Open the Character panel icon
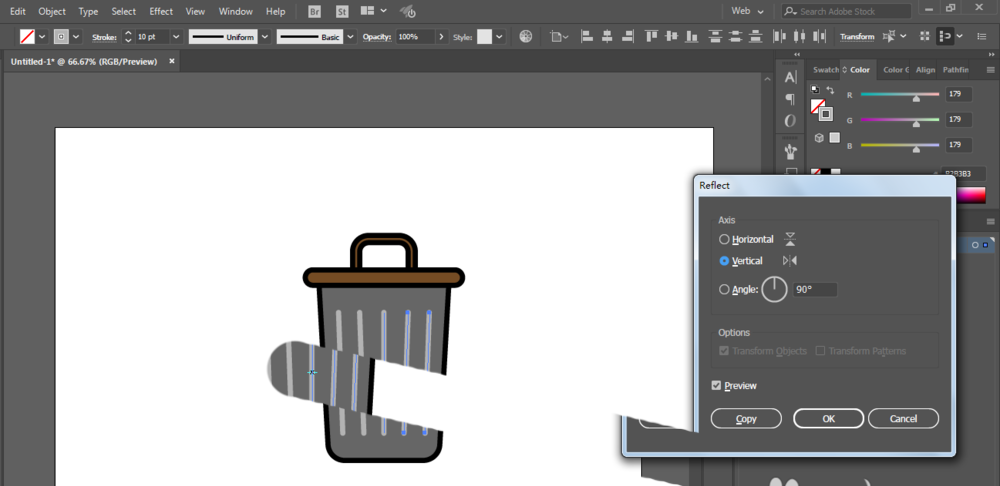1000x486 pixels. pos(790,77)
